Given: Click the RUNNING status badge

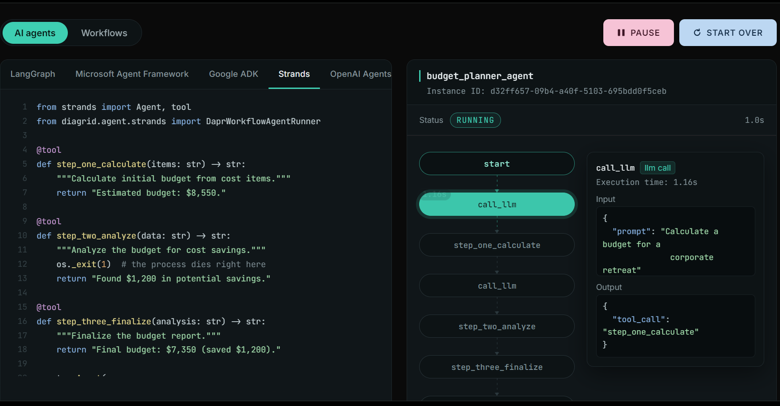Looking at the screenshot, I should point(475,120).
